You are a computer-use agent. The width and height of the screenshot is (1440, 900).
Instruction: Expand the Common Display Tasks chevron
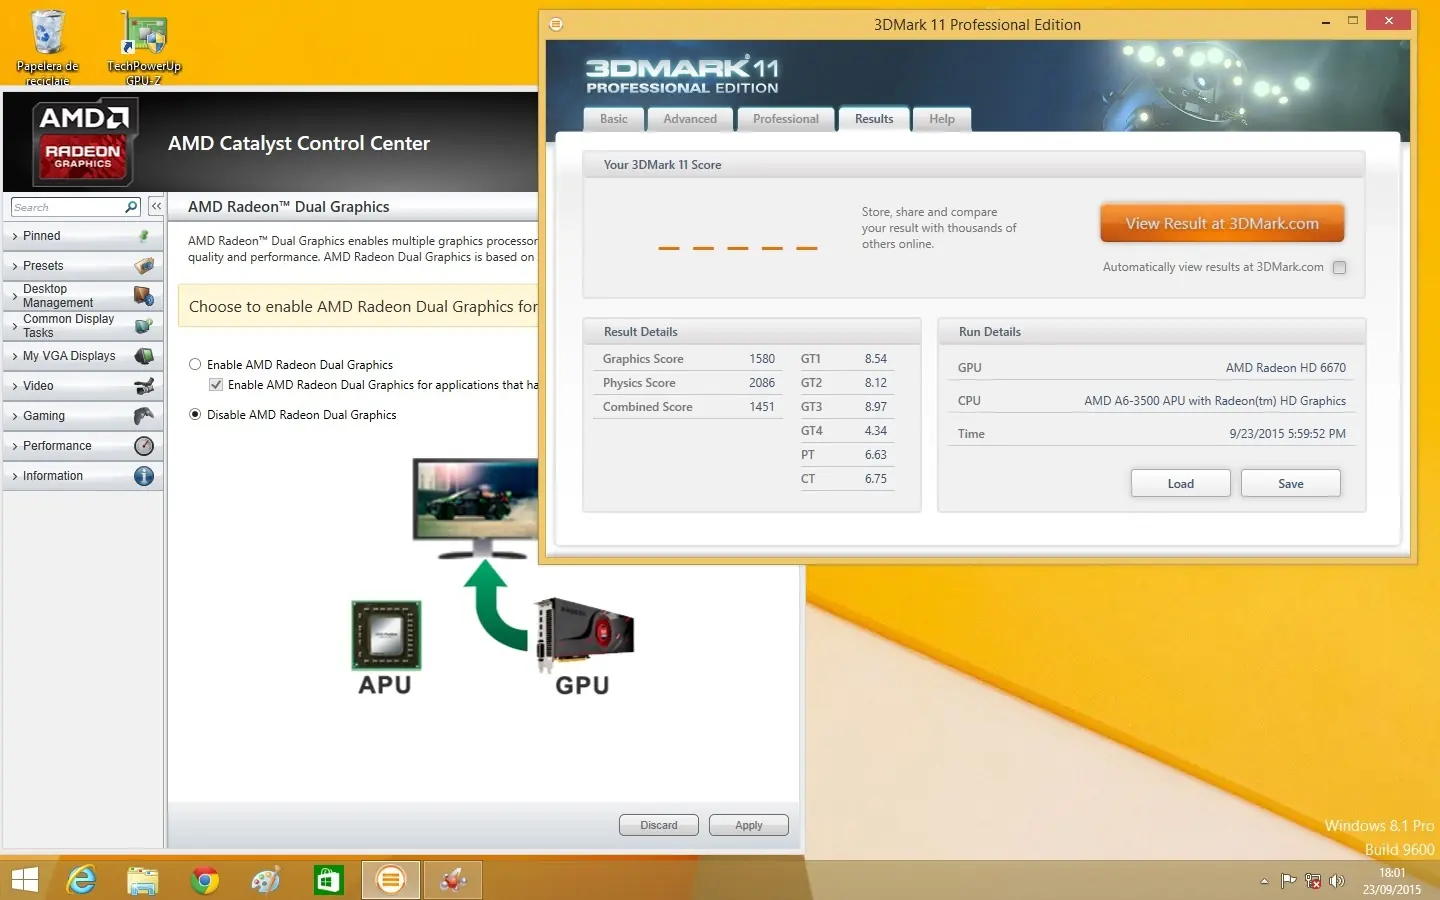[x=15, y=326]
